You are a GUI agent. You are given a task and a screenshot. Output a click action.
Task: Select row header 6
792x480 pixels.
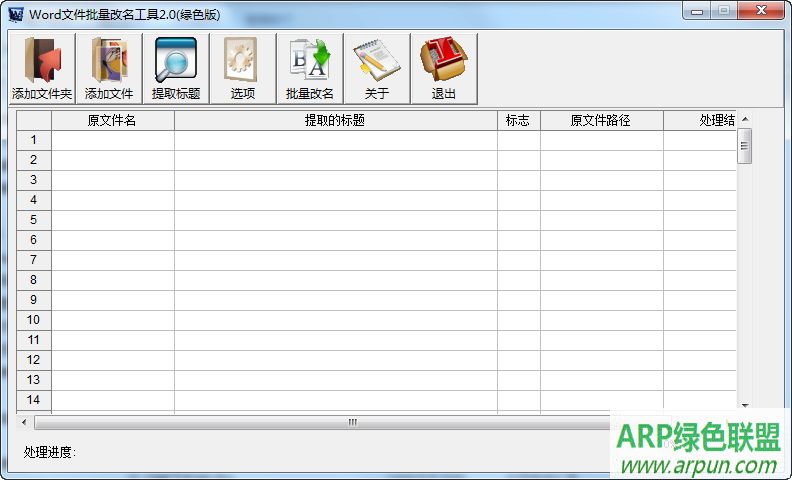tap(34, 240)
